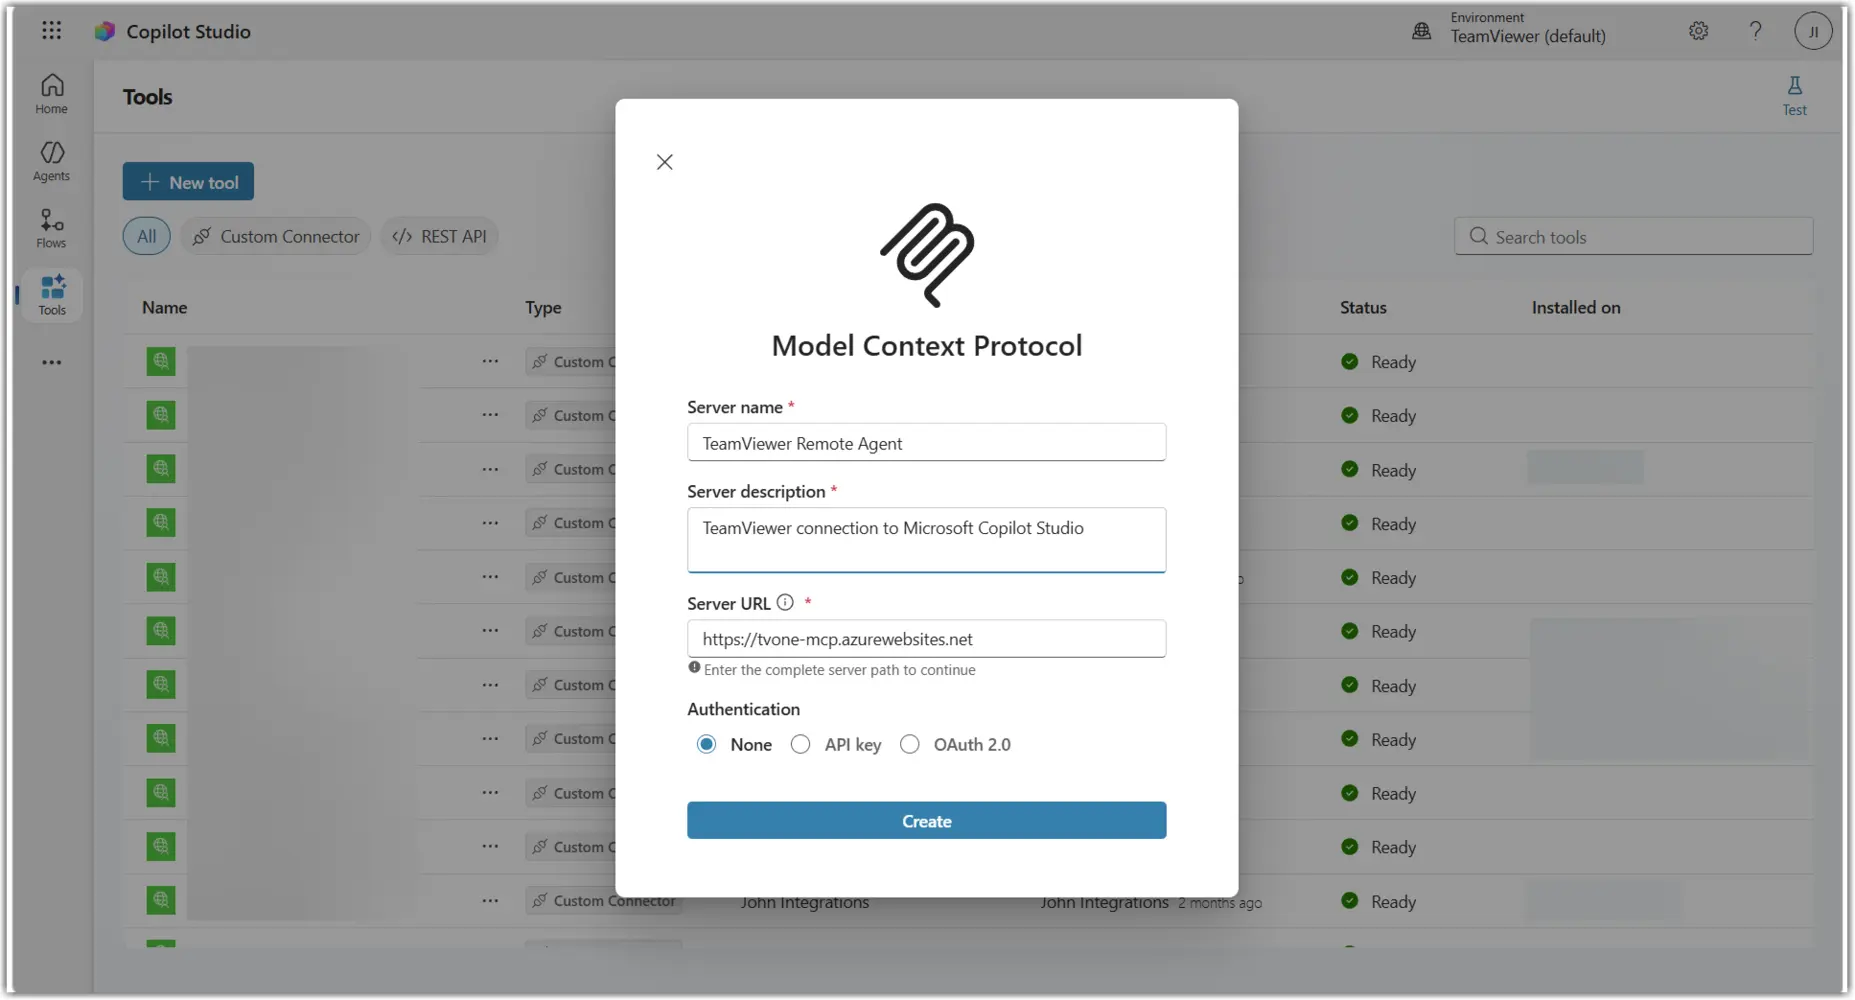Click the Copilot Studio logo icon
Image resolution: width=1855 pixels, height=1000 pixels.
[x=105, y=32]
